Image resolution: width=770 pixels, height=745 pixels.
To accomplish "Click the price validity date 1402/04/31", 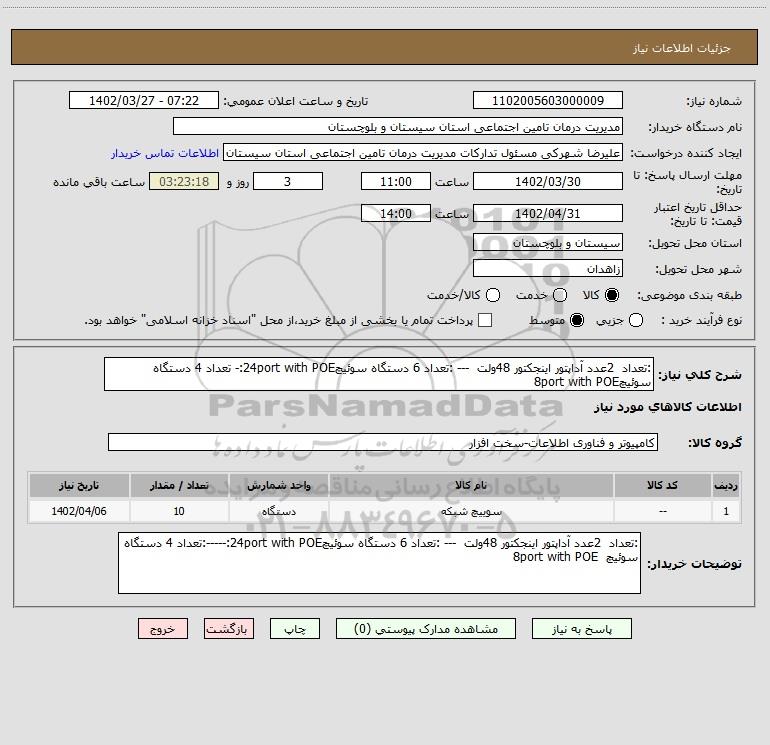I will pos(548,214).
